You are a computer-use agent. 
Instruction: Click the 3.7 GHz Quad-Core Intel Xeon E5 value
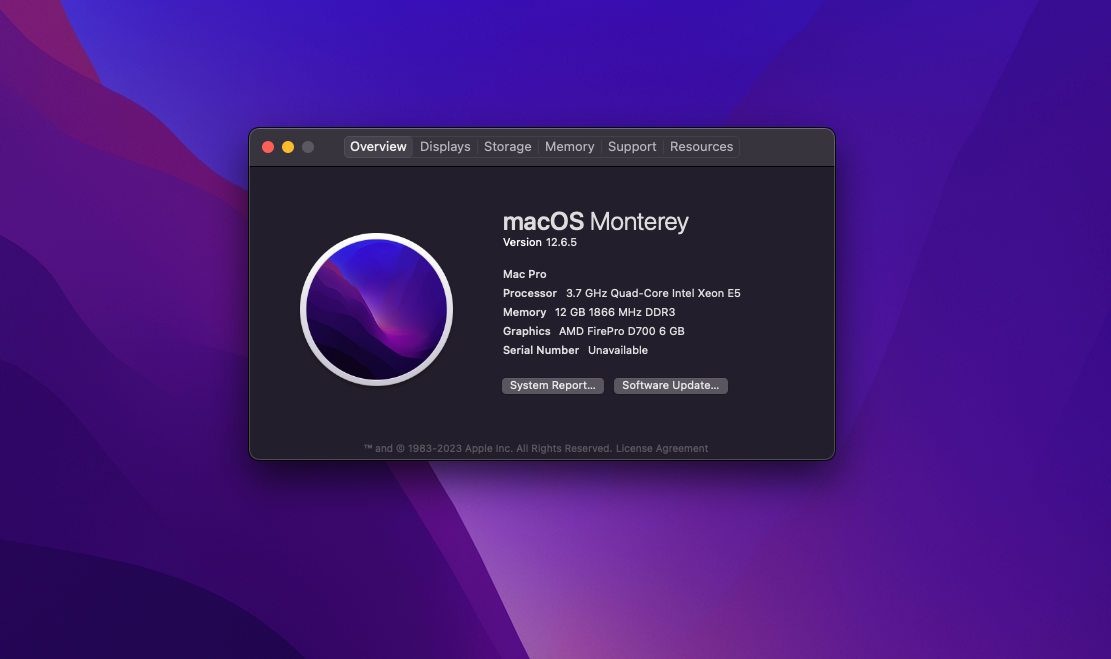653,293
